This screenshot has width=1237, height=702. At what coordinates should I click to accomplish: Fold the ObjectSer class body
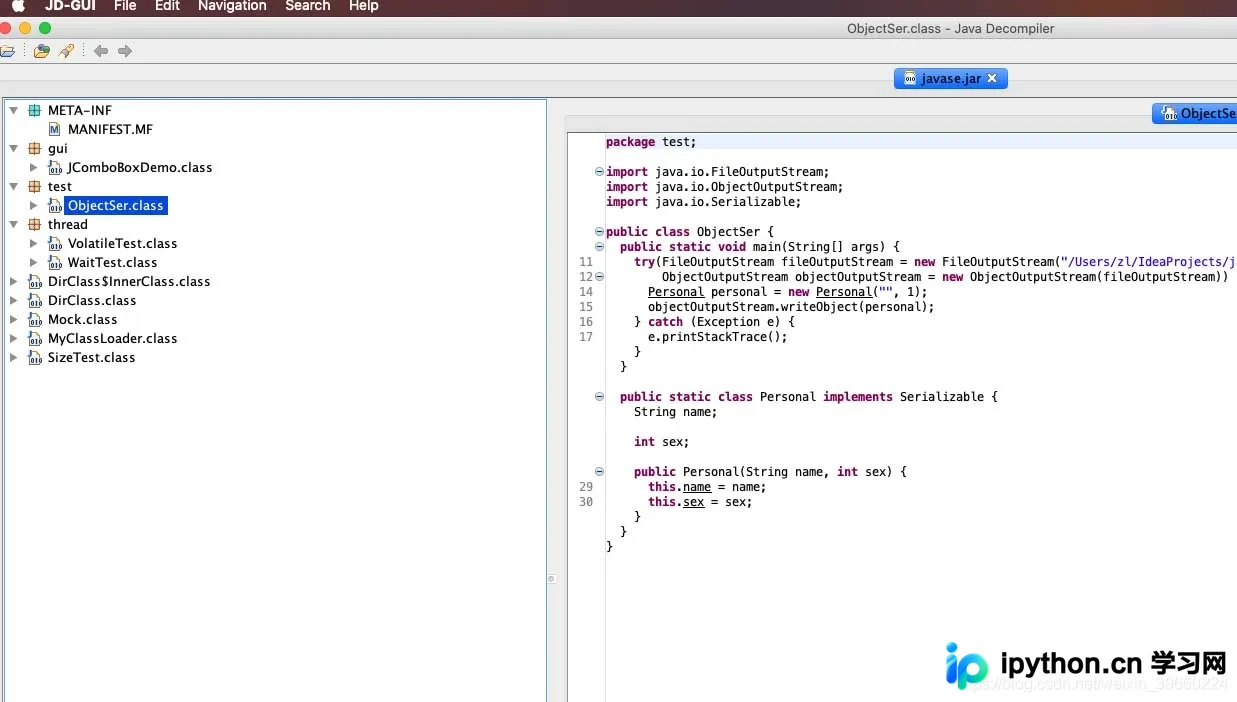[x=599, y=231]
